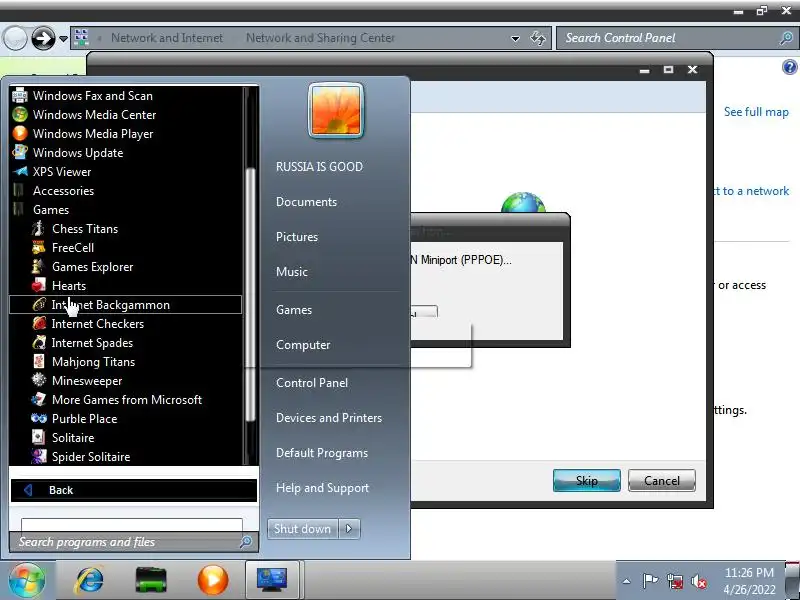Click the programs list scrollbar thumb
Image resolution: width=800 pixels, height=600 pixels.
pos(250,295)
